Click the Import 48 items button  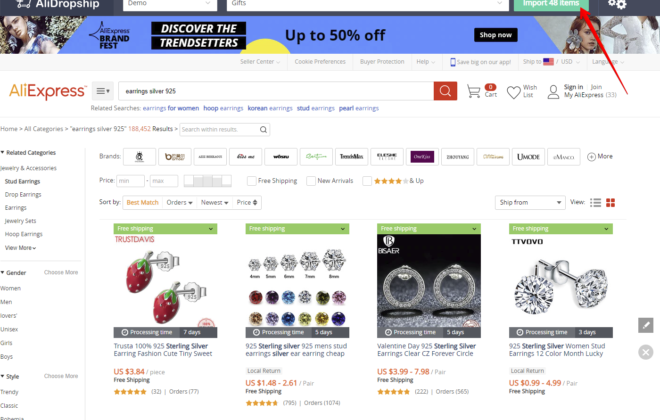coord(551,4)
